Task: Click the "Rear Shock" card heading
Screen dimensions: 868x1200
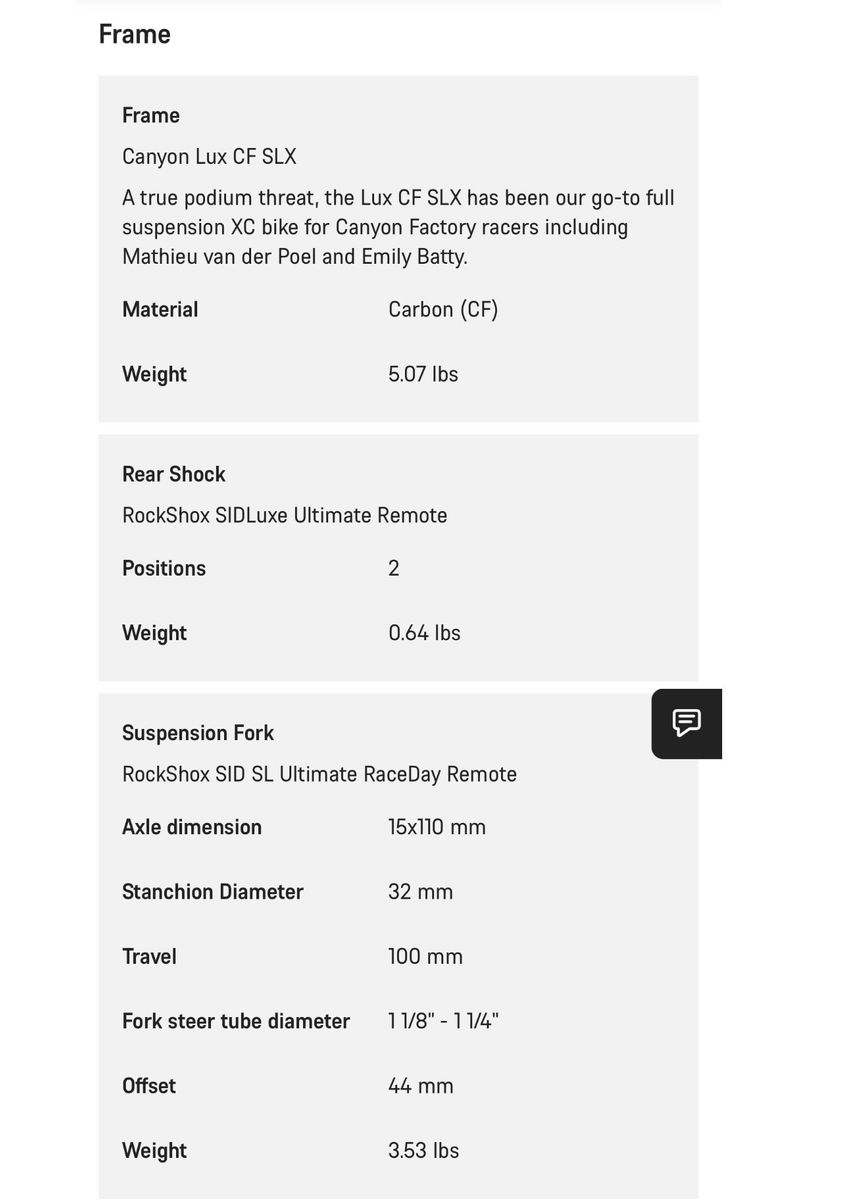Action: coord(173,474)
